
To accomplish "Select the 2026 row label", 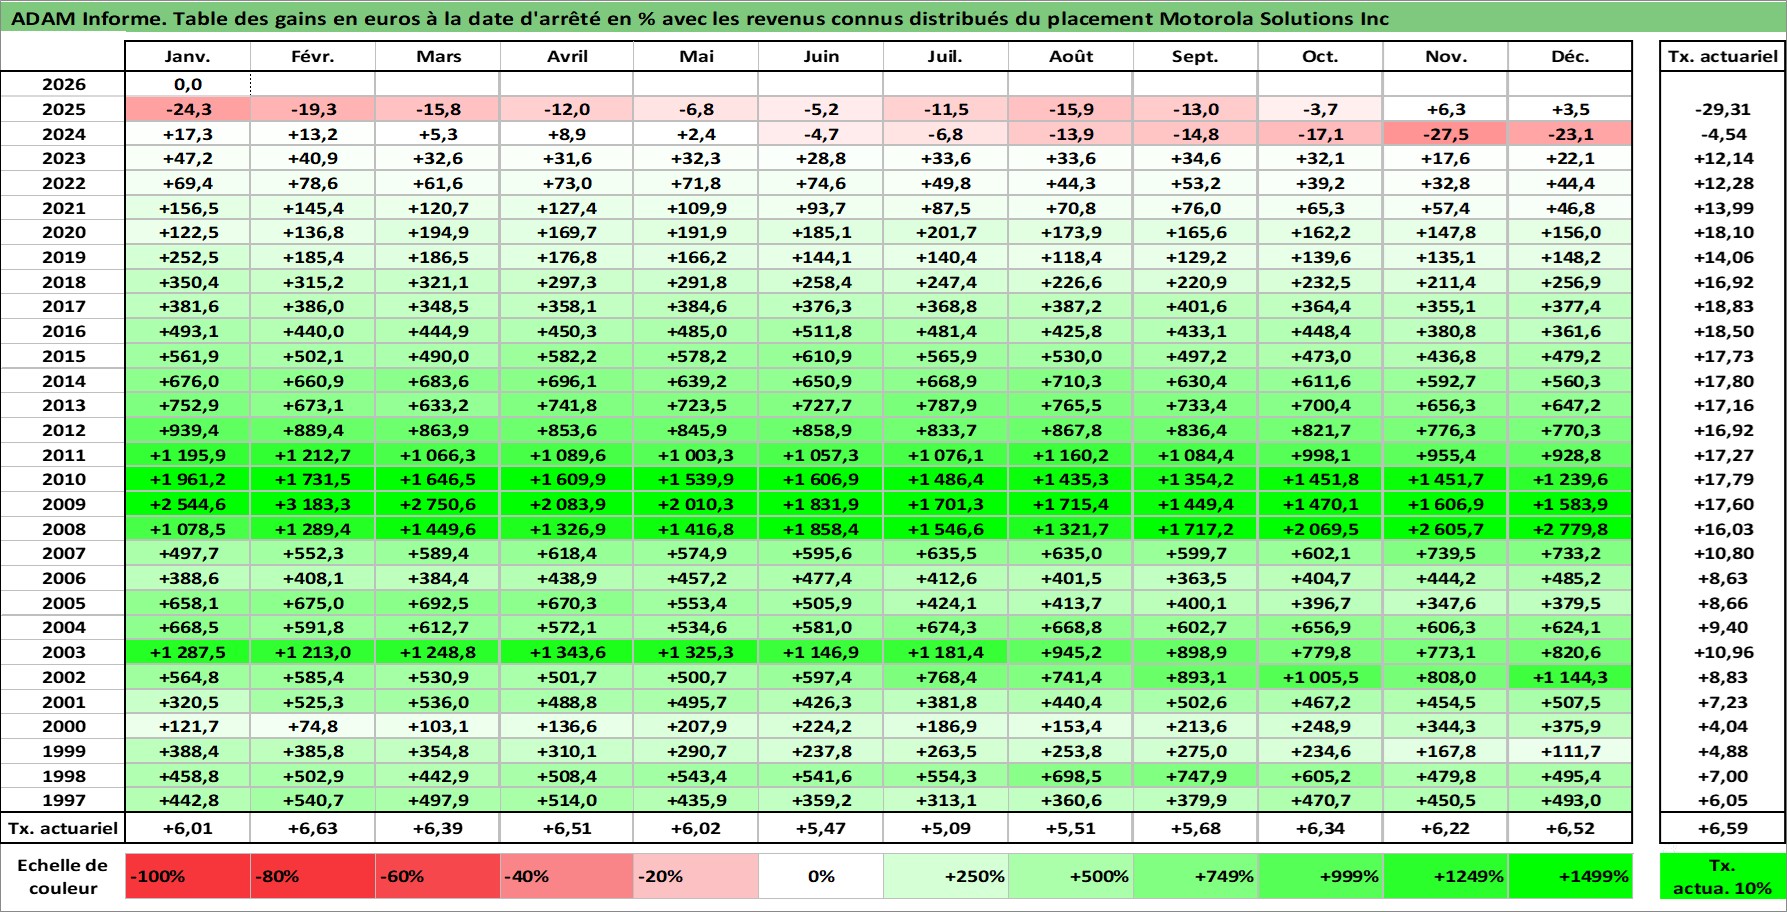I will [x=63, y=84].
